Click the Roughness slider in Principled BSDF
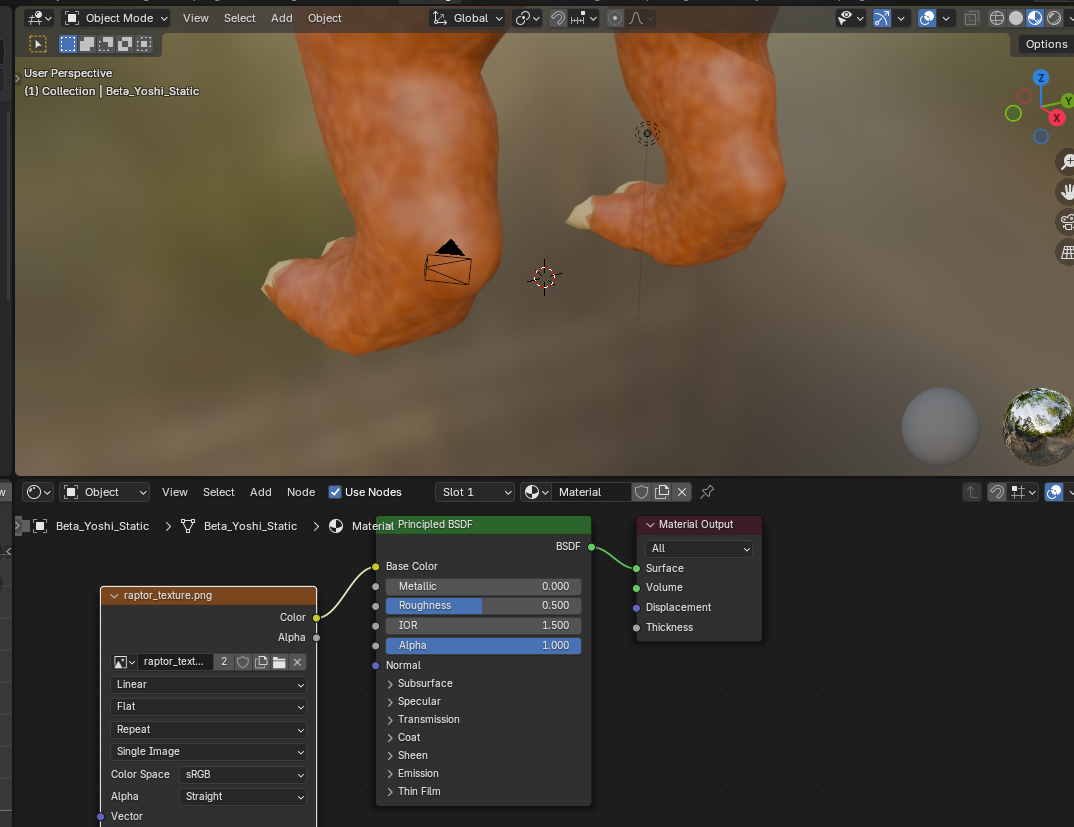 coord(484,606)
